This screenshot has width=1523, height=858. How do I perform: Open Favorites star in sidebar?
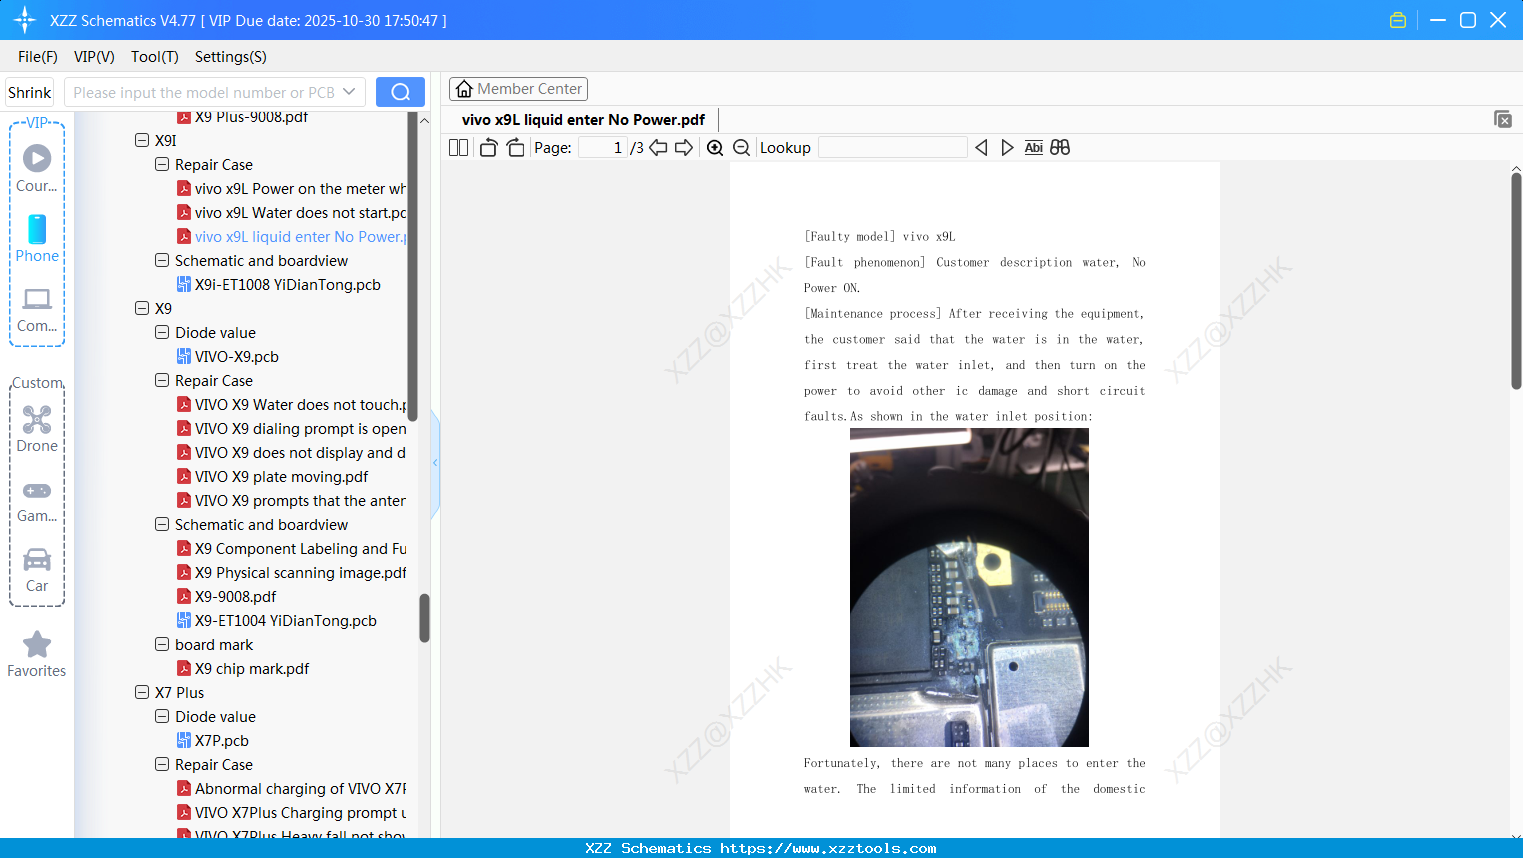[x=37, y=654]
